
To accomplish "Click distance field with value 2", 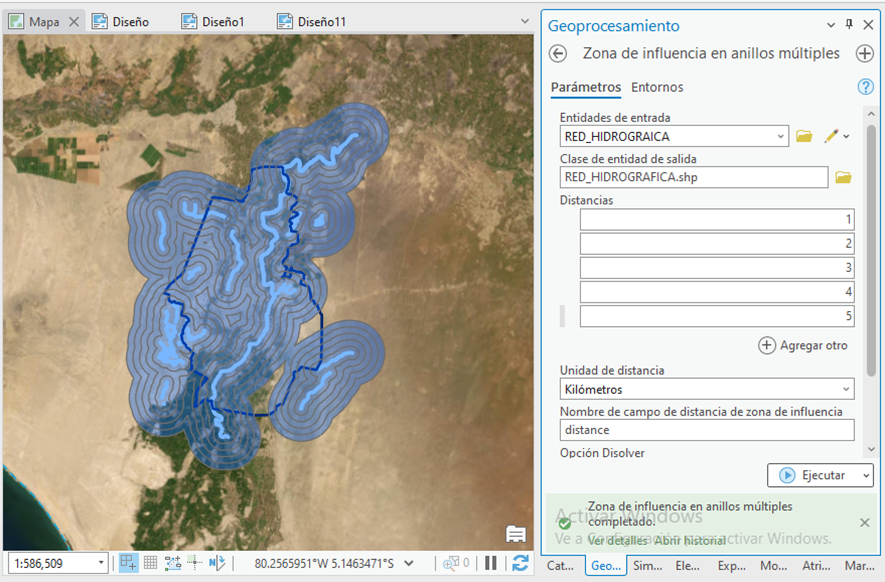I will (x=717, y=244).
